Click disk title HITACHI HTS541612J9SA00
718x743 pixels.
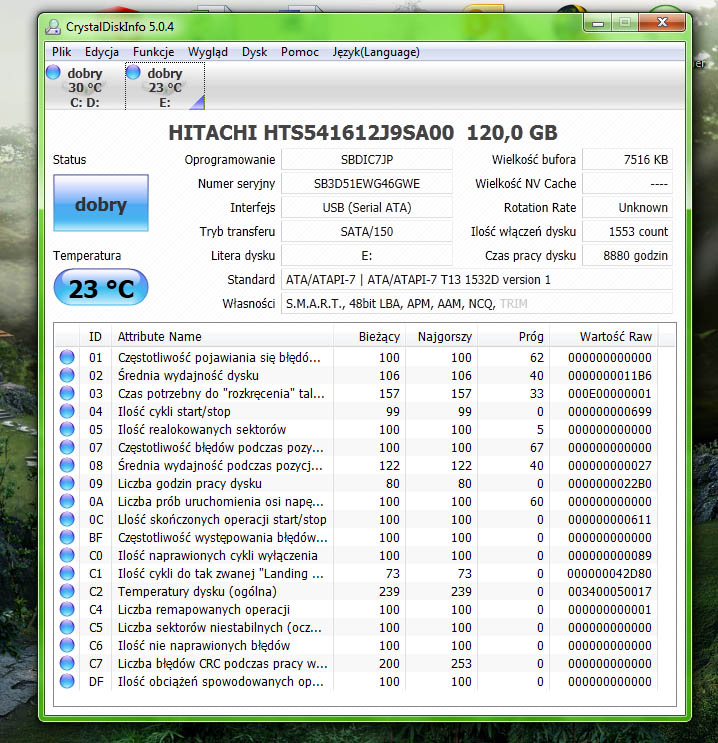311,133
